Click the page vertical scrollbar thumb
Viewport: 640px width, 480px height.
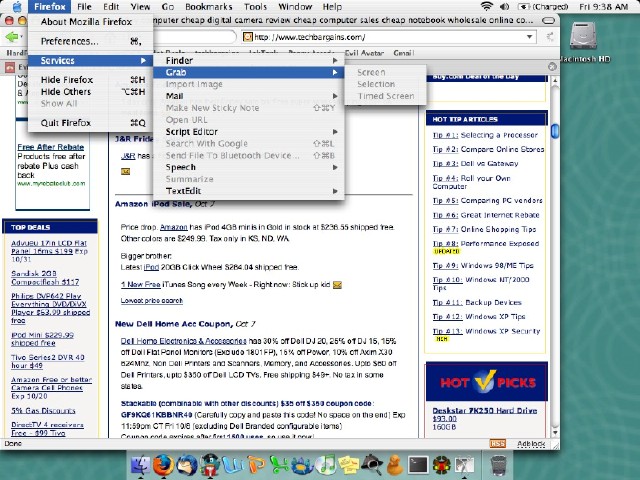click(555, 131)
